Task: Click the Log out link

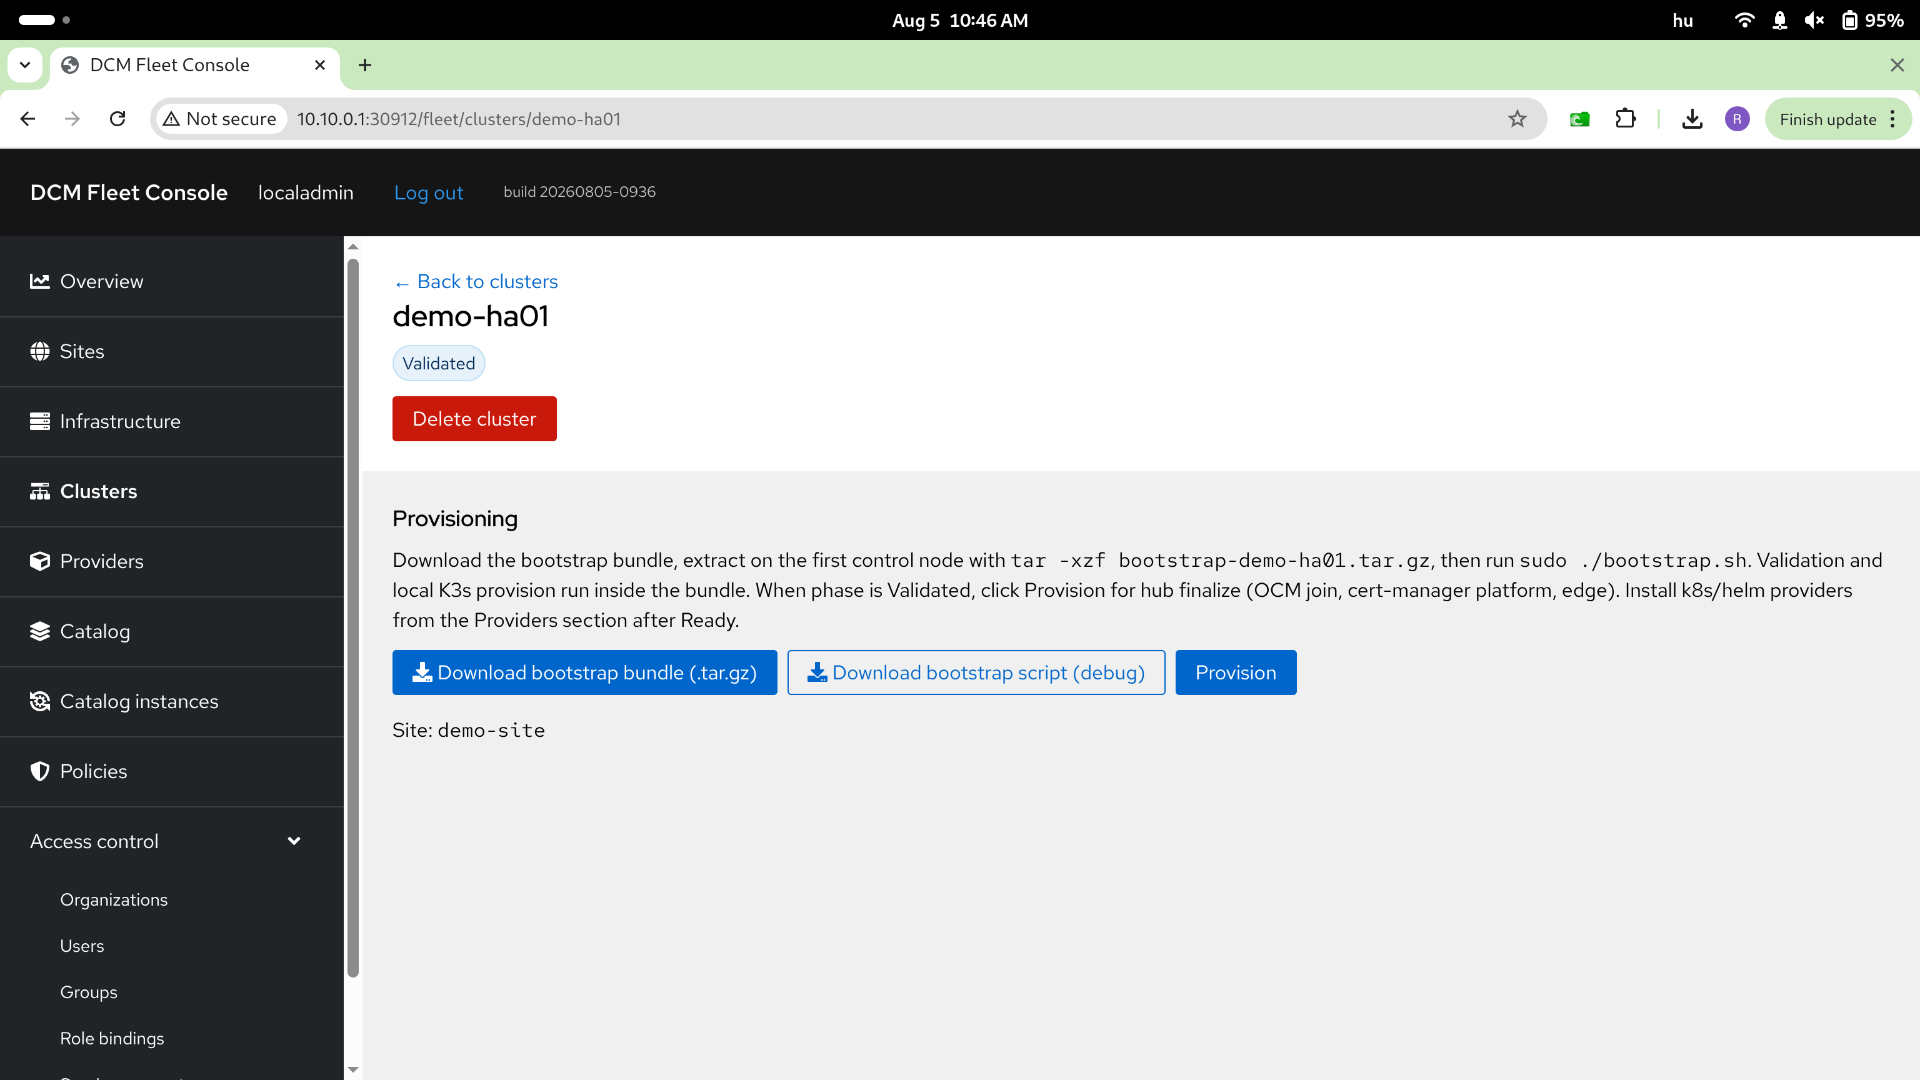Action: [x=428, y=193]
